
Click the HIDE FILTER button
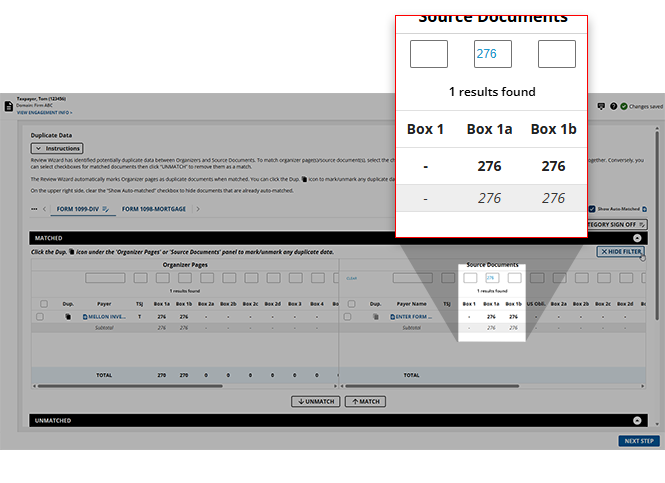pos(621,252)
